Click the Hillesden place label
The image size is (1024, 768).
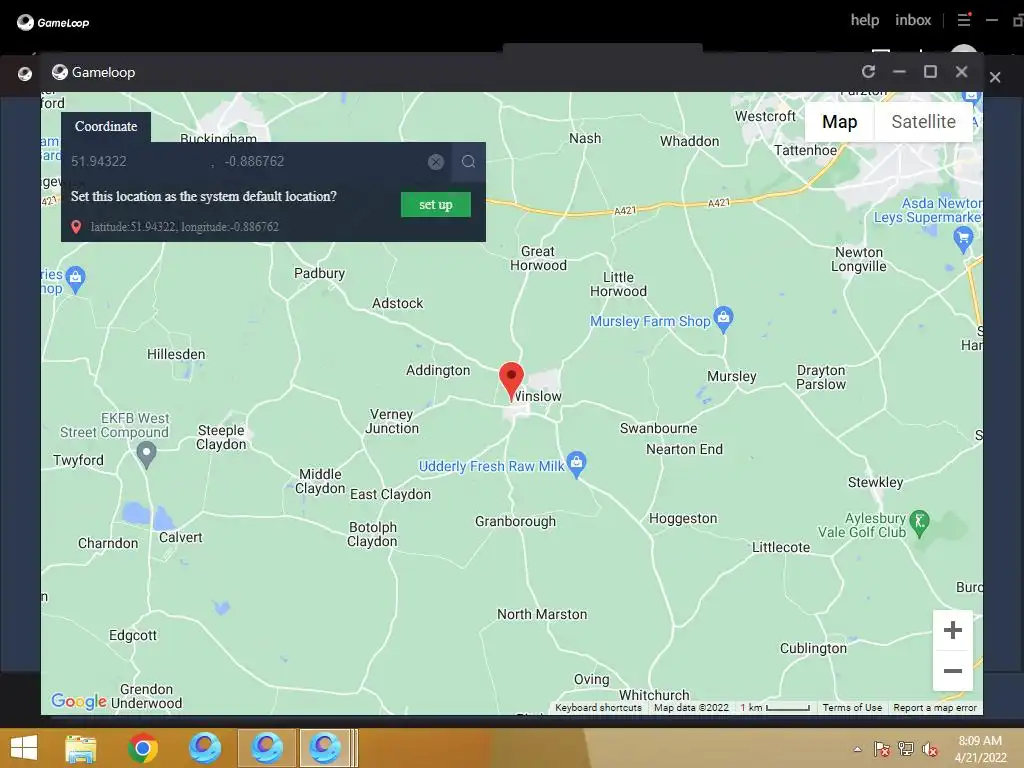pos(176,354)
